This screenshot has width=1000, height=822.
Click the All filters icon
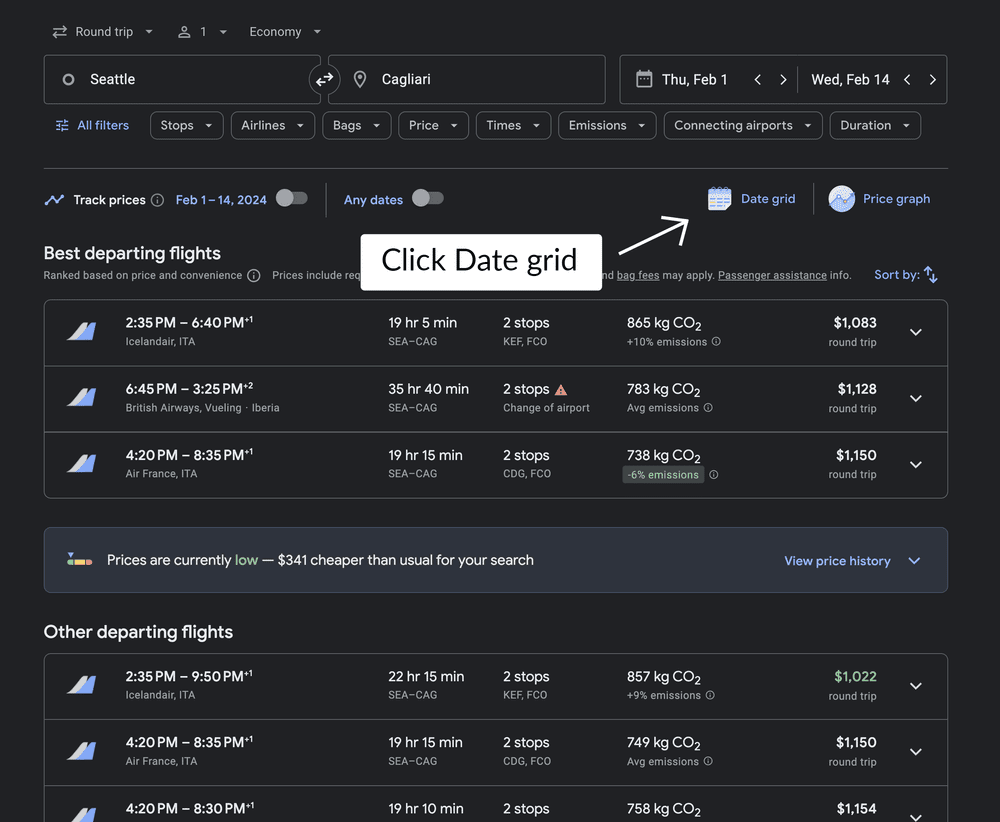(x=60, y=125)
